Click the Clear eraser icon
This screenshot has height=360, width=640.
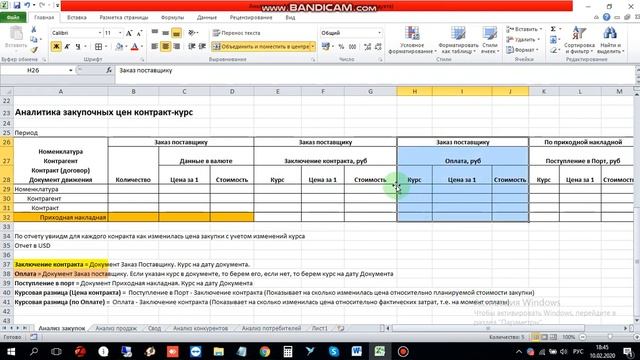(553, 50)
